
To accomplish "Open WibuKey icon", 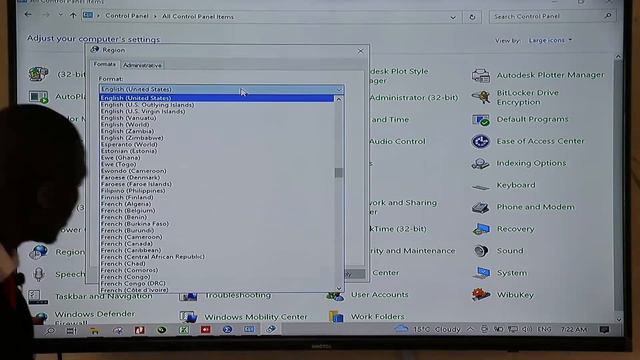I will (x=480, y=294).
